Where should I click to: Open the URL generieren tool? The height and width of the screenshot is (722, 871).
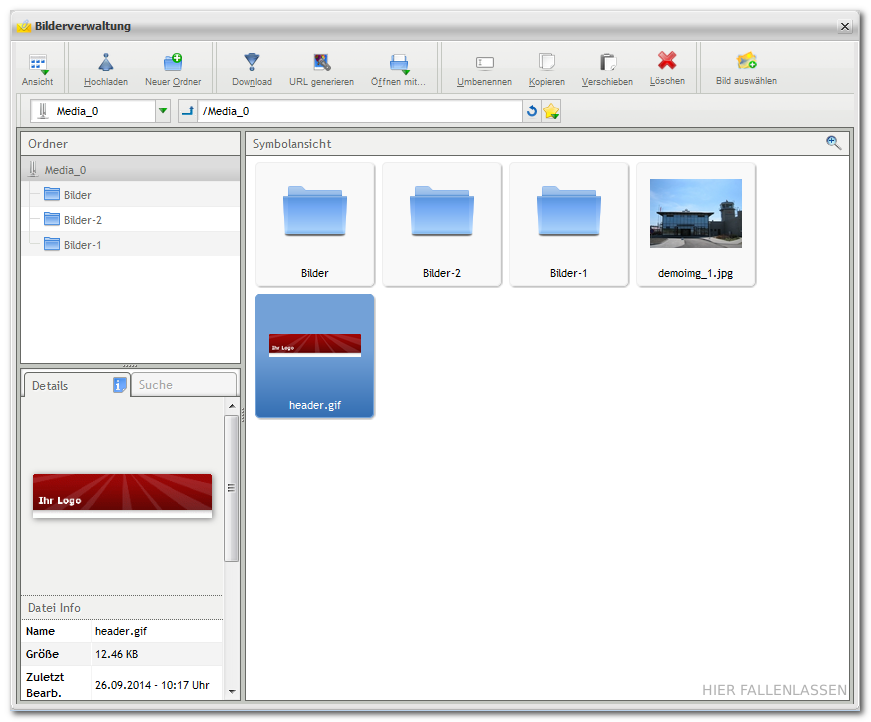pyautogui.click(x=321, y=63)
